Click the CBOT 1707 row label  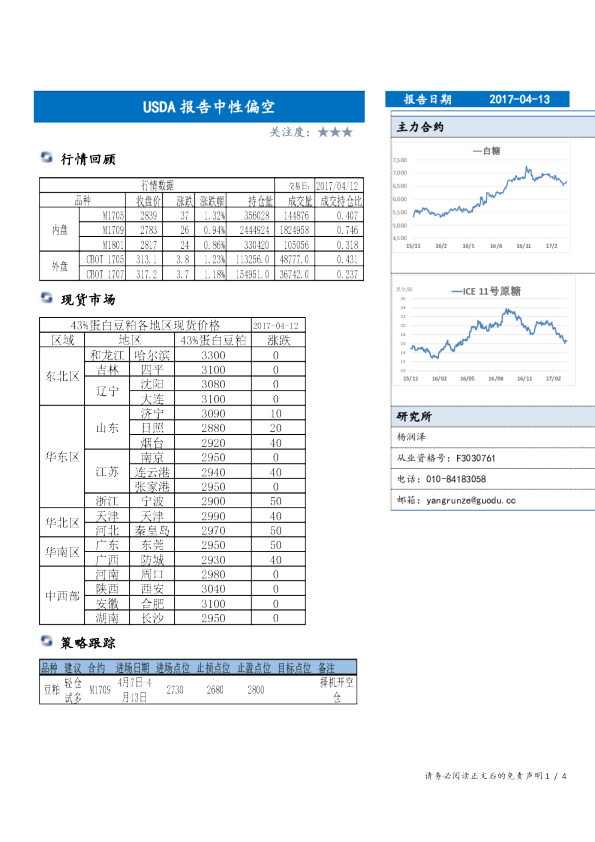tap(105, 274)
